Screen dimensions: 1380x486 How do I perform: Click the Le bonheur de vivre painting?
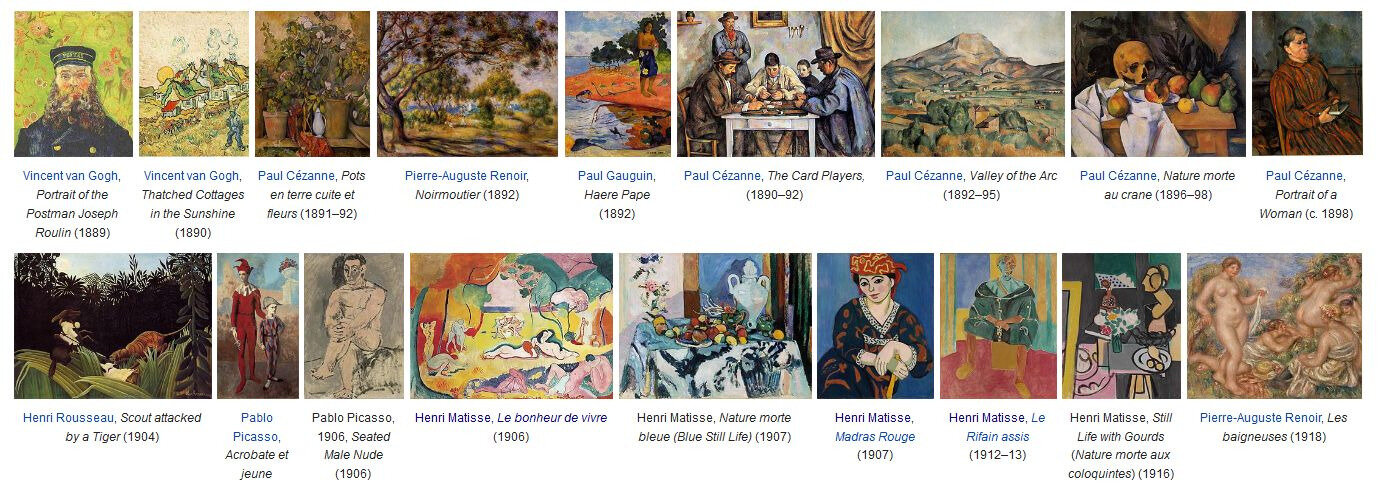[x=511, y=326]
